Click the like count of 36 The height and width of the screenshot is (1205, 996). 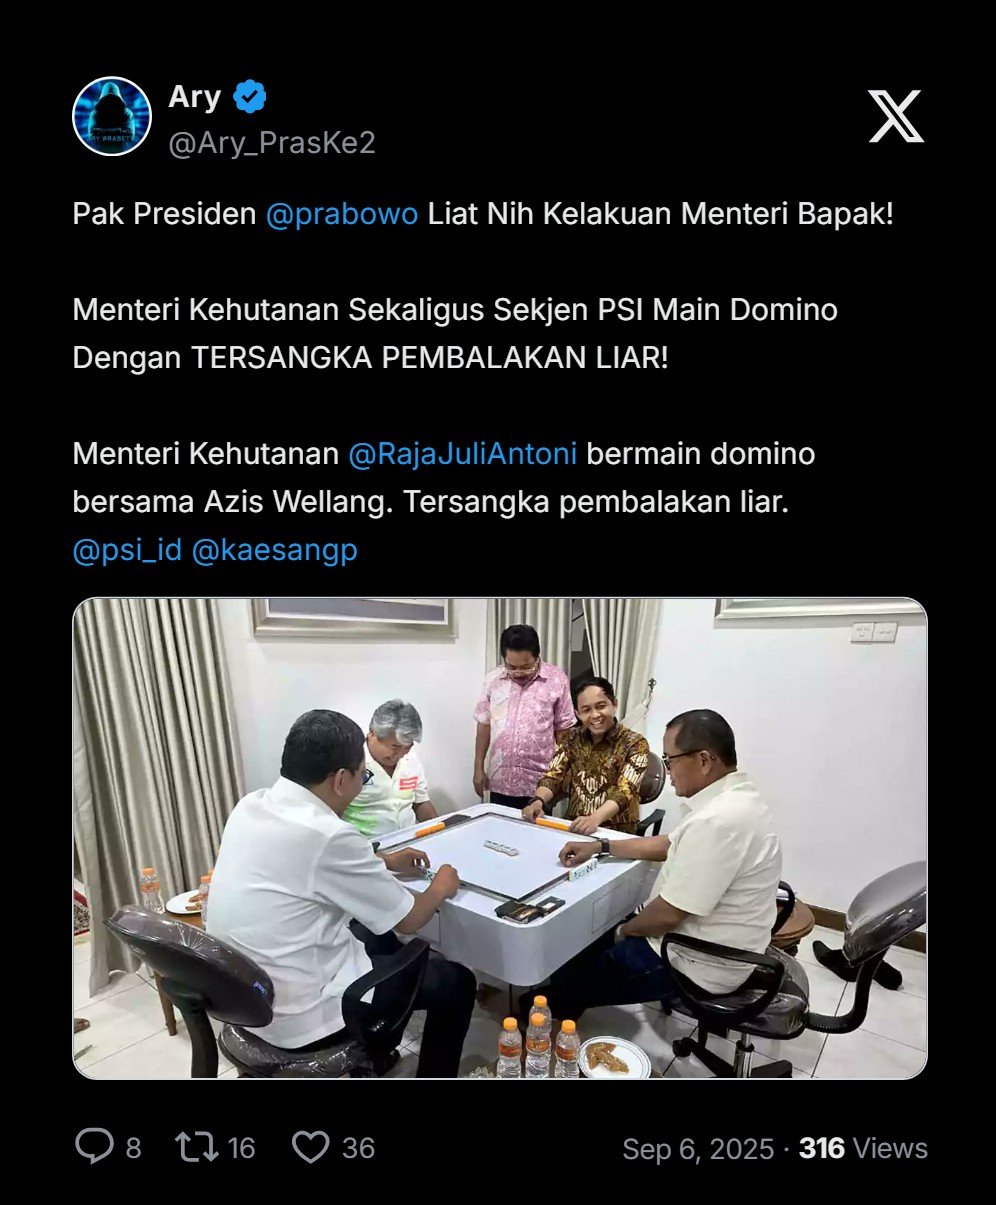(358, 1147)
